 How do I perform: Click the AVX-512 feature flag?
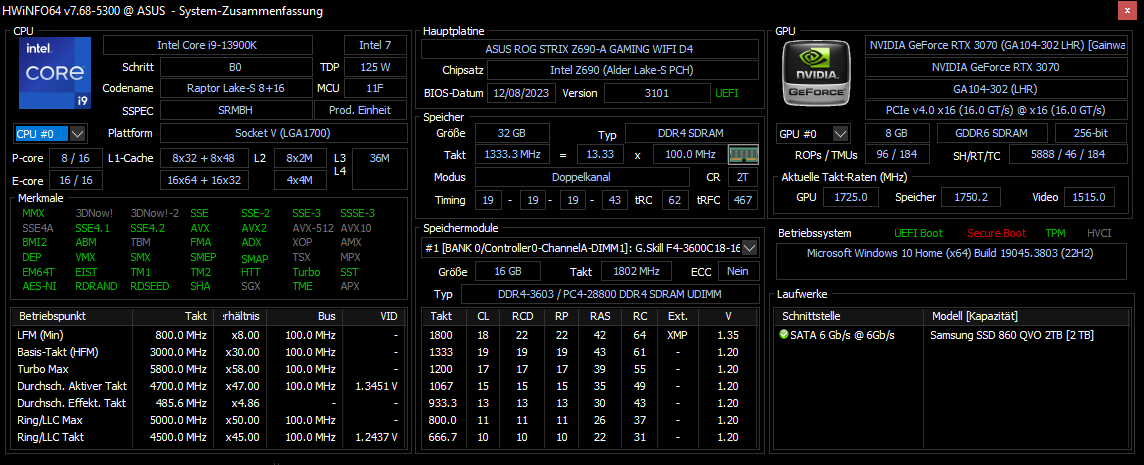pos(311,227)
